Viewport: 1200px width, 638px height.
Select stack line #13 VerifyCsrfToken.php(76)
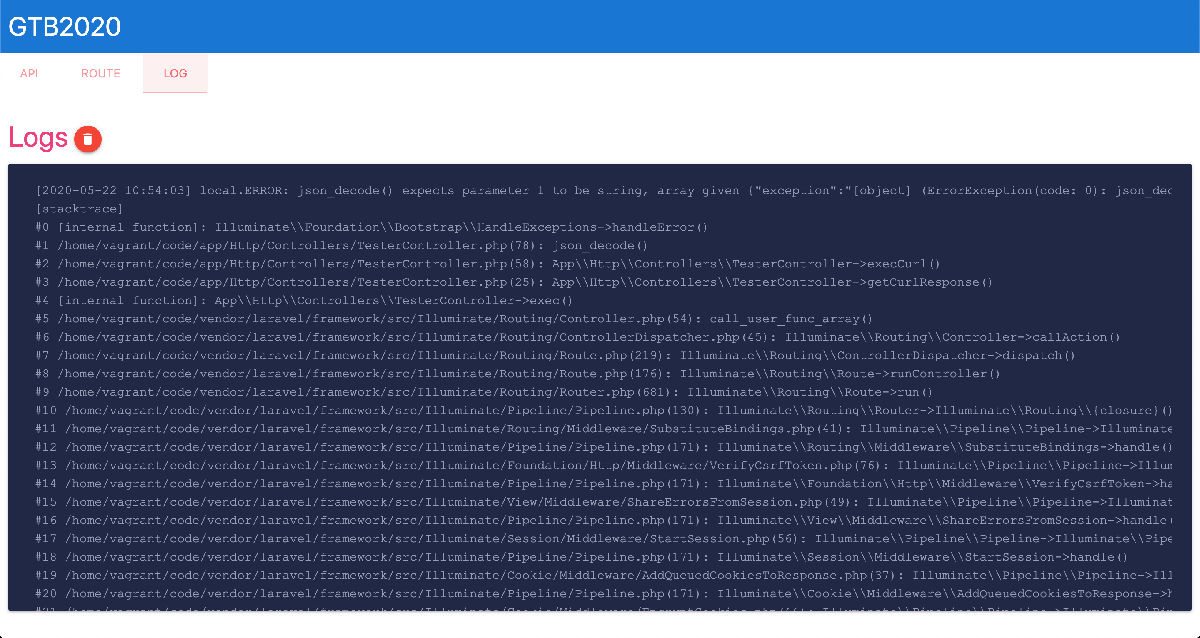pyautogui.click(x=600, y=465)
